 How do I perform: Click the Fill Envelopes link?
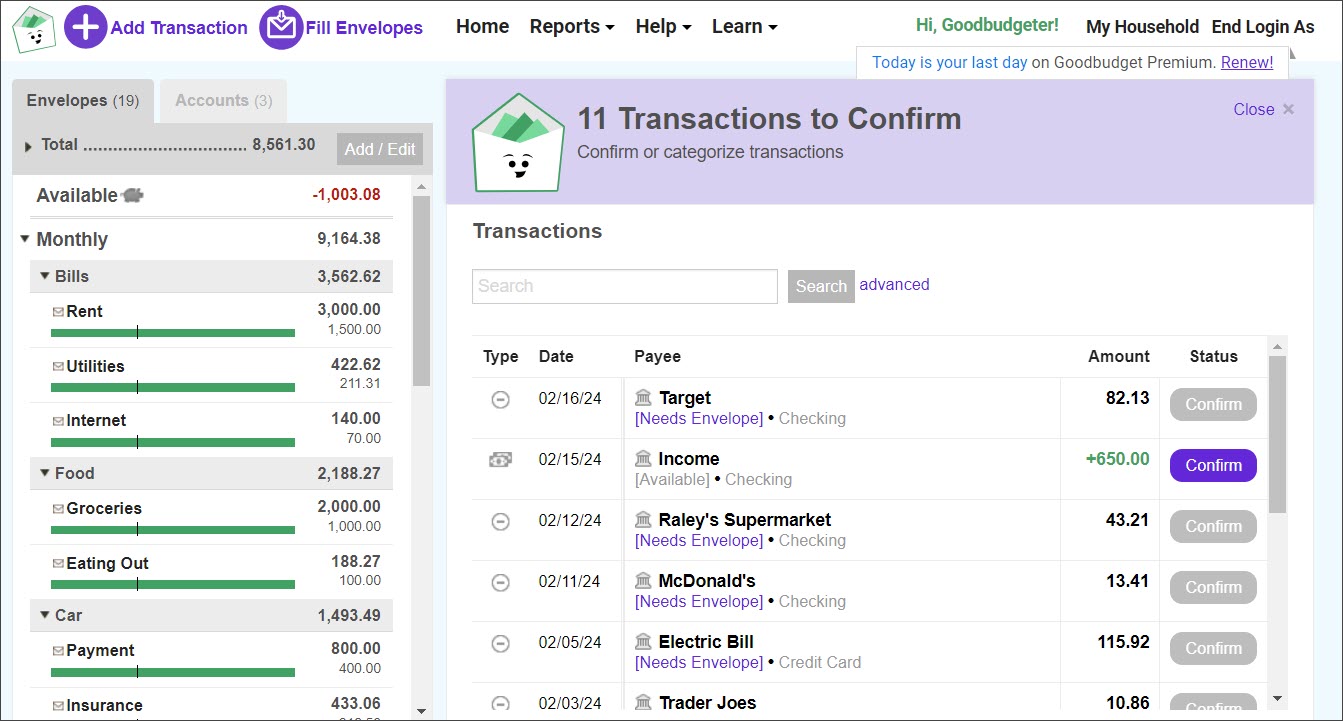tap(364, 28)
